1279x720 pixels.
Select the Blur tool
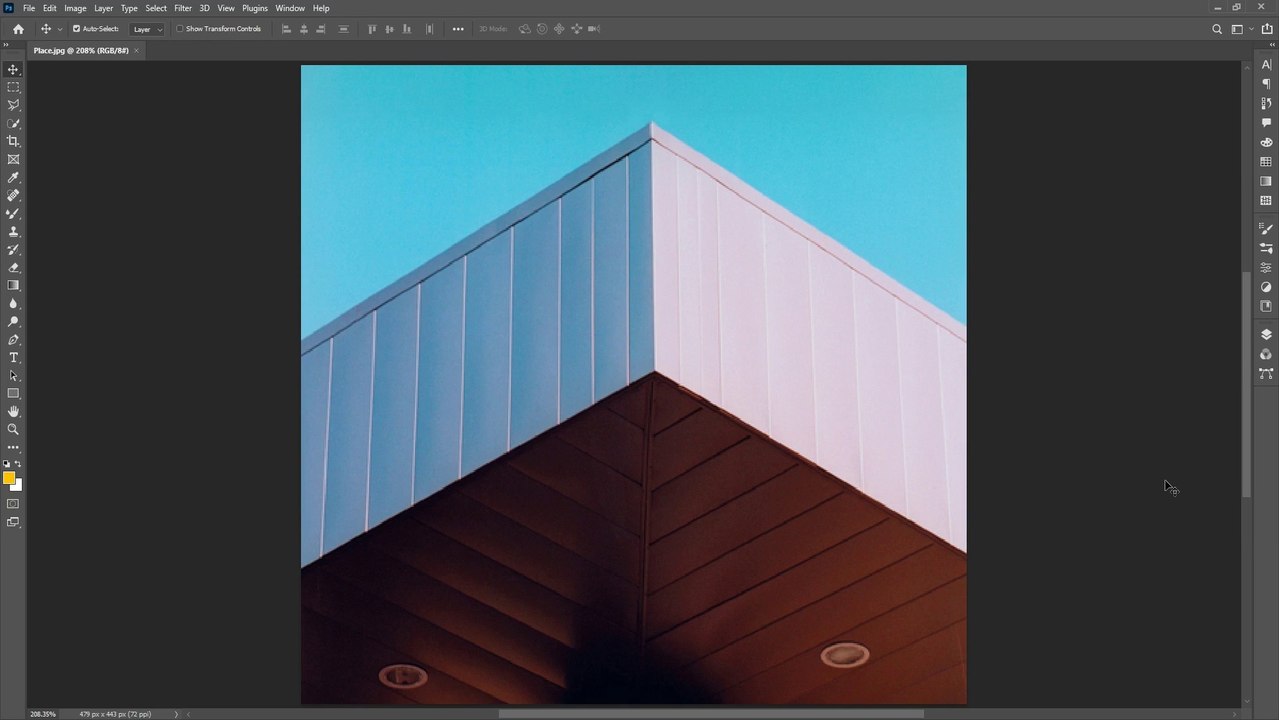point(13,303)
